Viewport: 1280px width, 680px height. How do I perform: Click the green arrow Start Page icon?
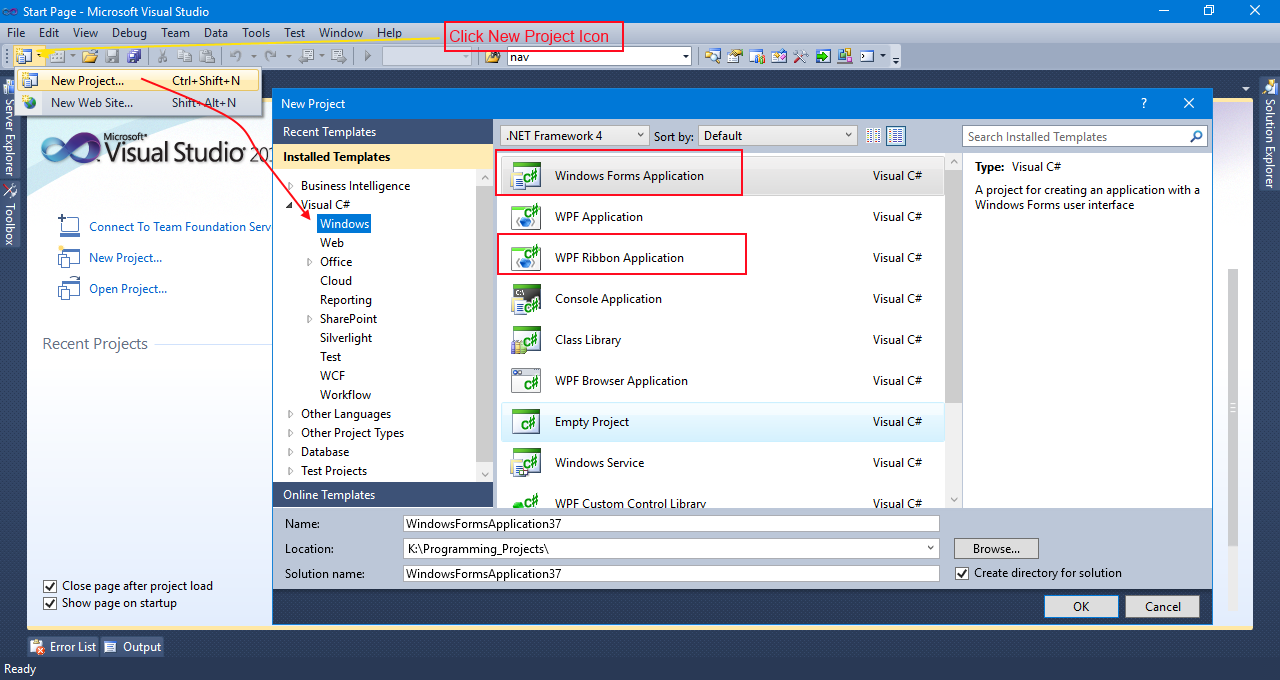click(x=823, y=56)
